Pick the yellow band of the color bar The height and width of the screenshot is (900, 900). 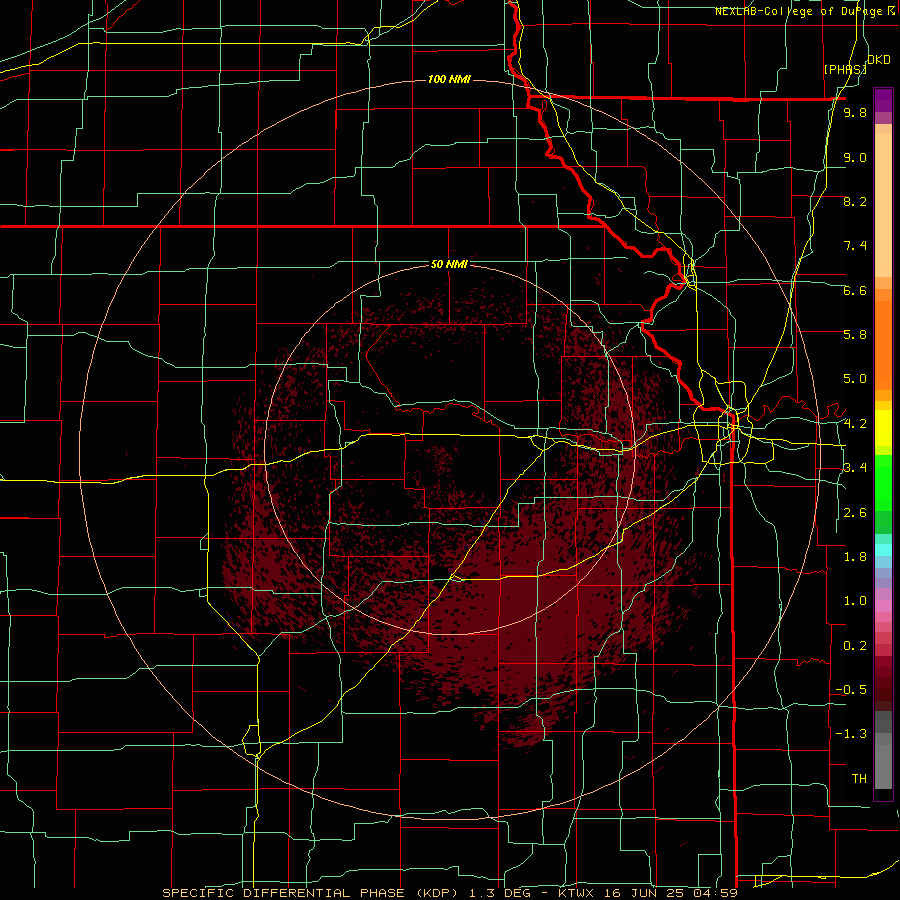(883, 428)
